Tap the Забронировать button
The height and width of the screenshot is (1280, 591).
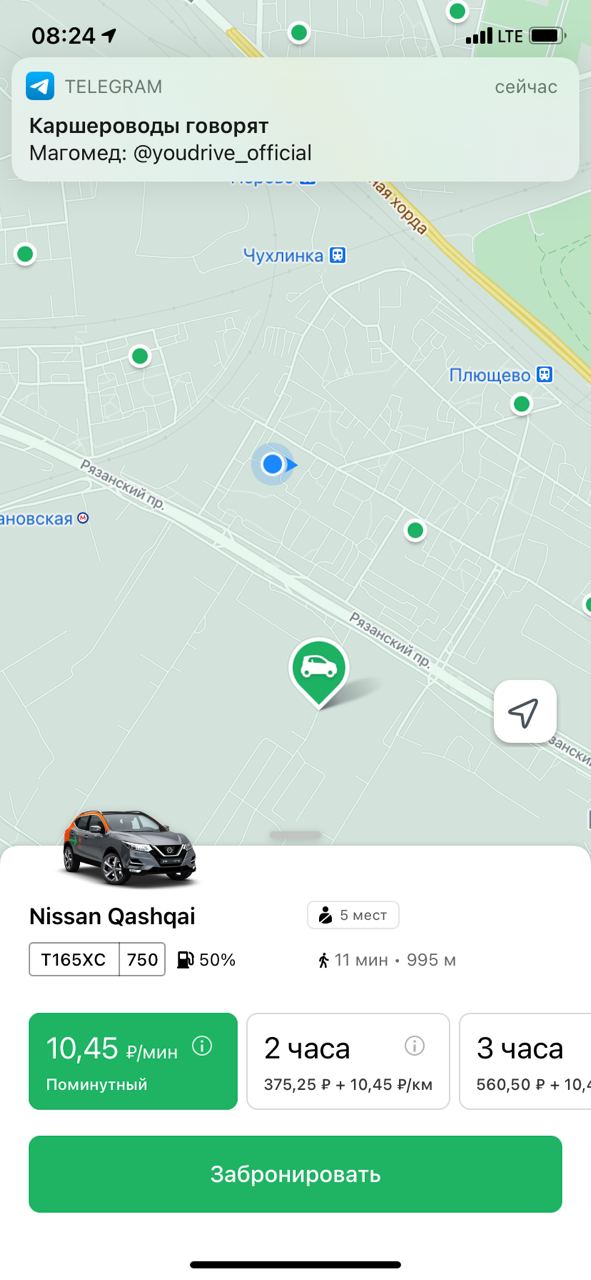(x=295, y=1174)
